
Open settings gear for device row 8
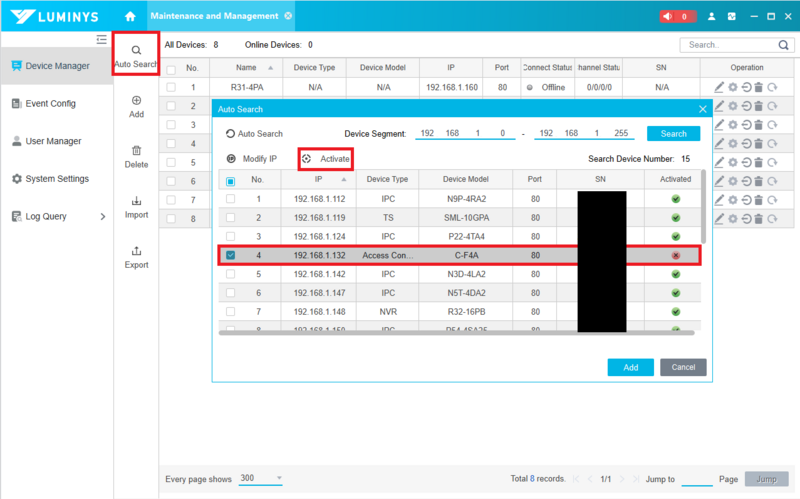pos(733,218)
